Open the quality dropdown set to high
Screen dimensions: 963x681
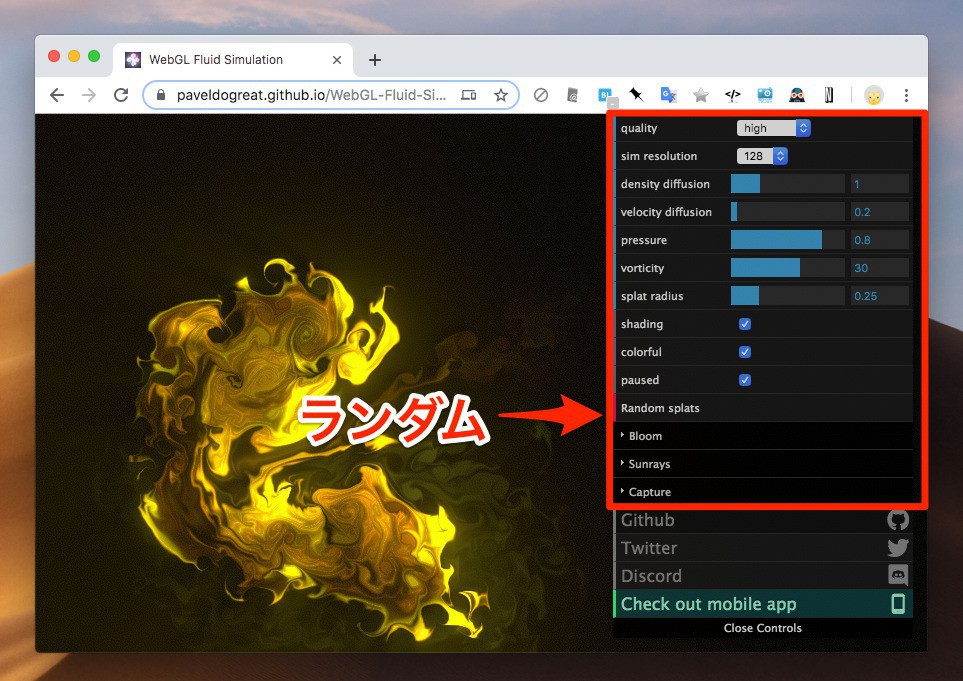pos(773,128)
